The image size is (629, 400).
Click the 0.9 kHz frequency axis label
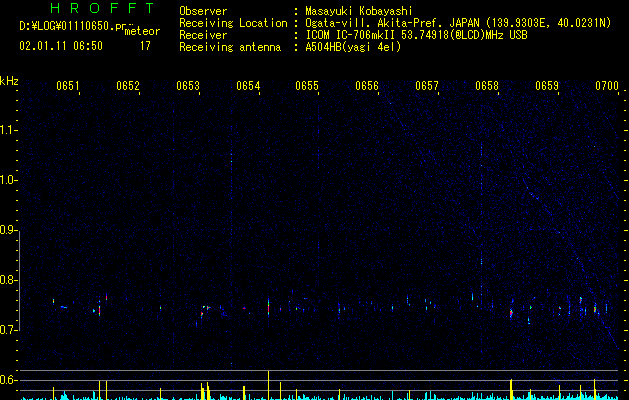[x=7, y=230]
